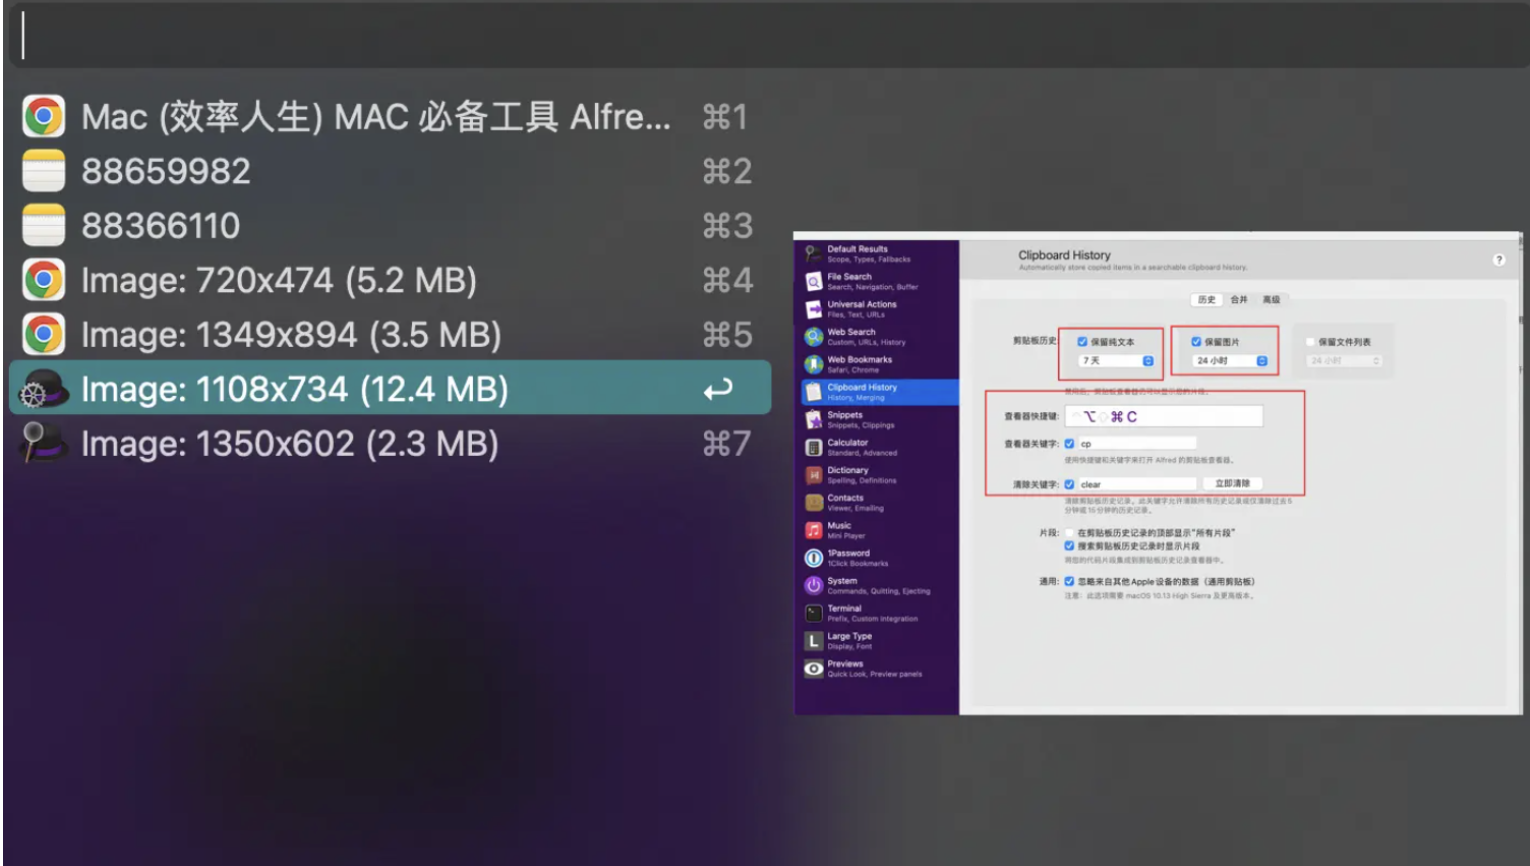Screen dimensions: 1530x866
Task: Click the help question mark in the preview
Action: tap(1498, 260)
